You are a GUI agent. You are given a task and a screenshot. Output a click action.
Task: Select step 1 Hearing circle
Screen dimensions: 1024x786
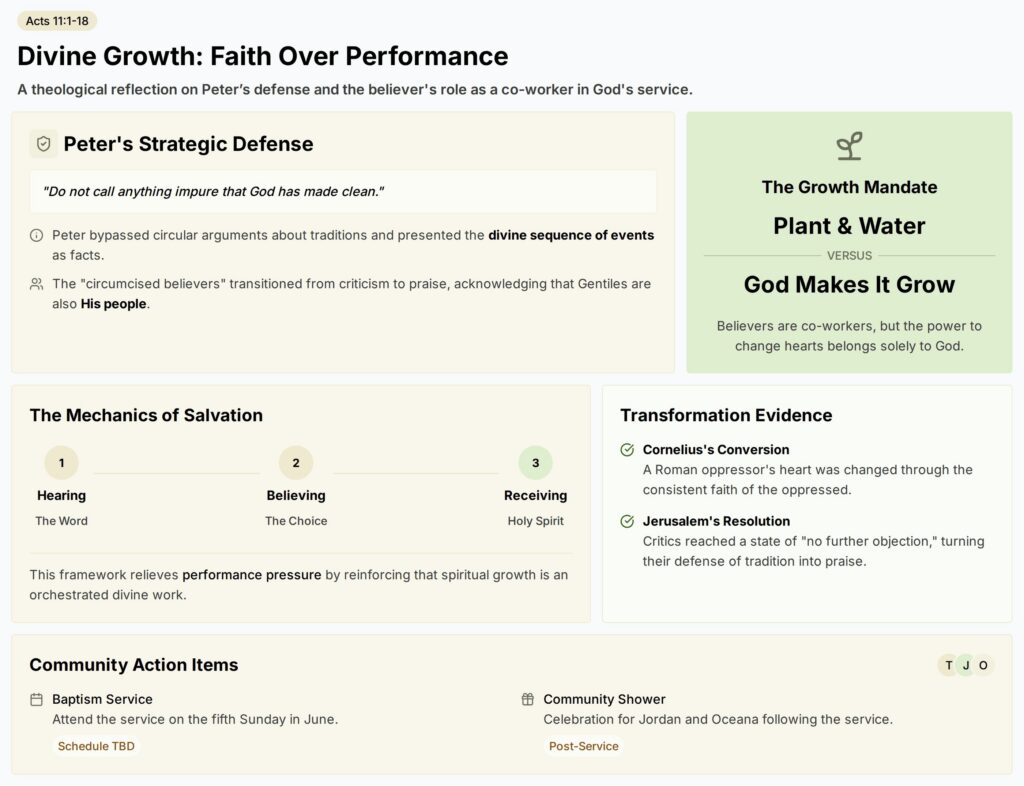[x=61, y=463]
